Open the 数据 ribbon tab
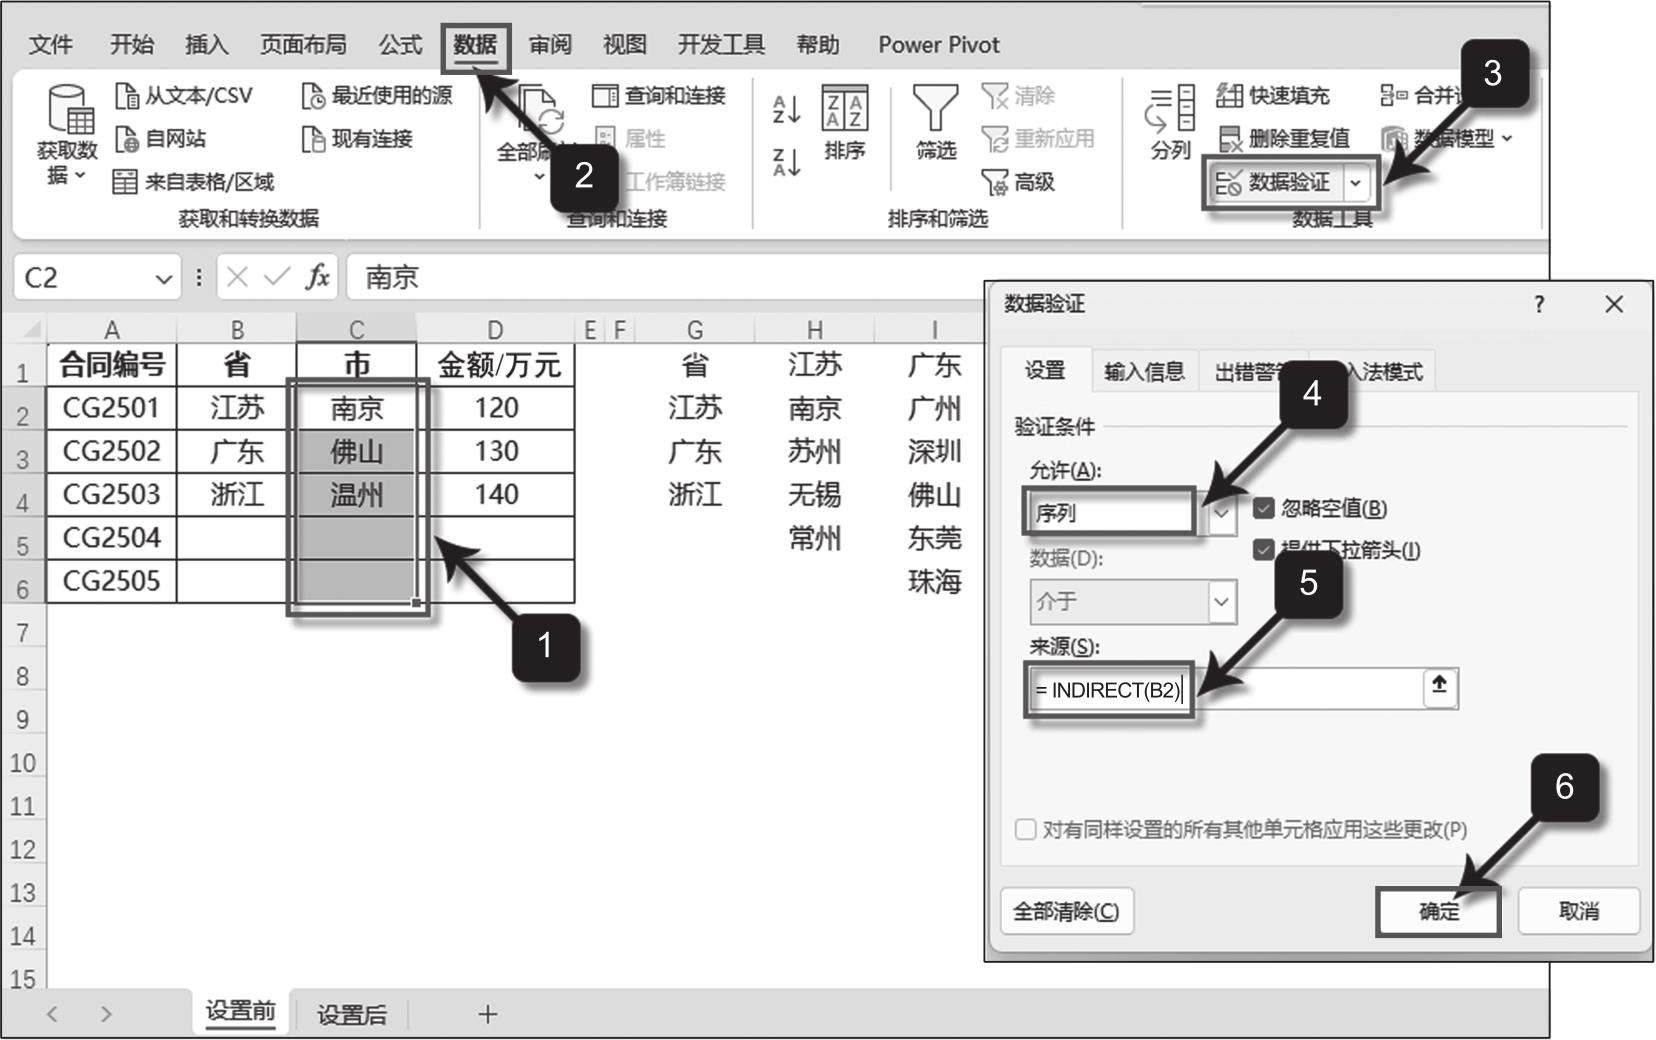This screenshot has width=1656, height=1040. pos(475,45)
